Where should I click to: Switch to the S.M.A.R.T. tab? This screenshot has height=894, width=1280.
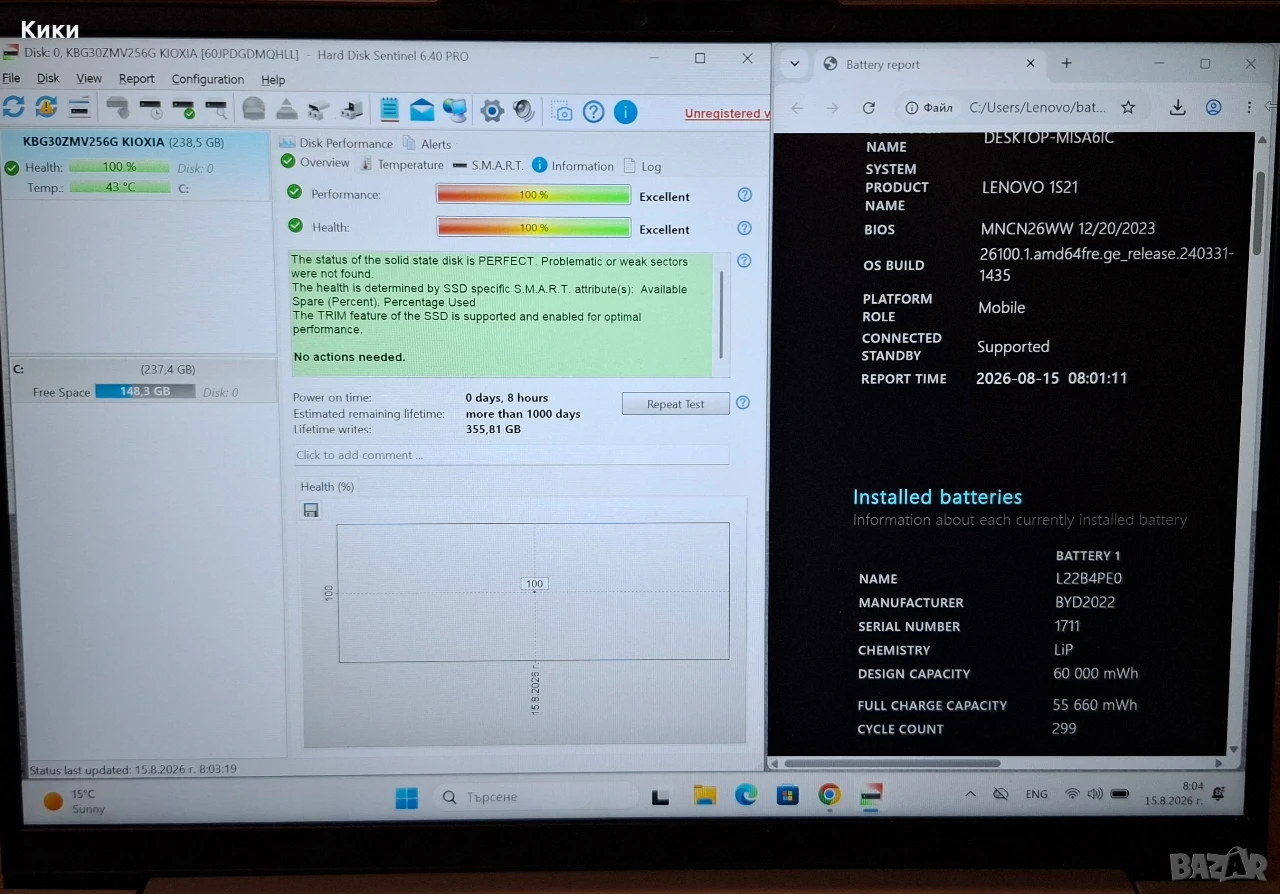[x=488, y=165]
